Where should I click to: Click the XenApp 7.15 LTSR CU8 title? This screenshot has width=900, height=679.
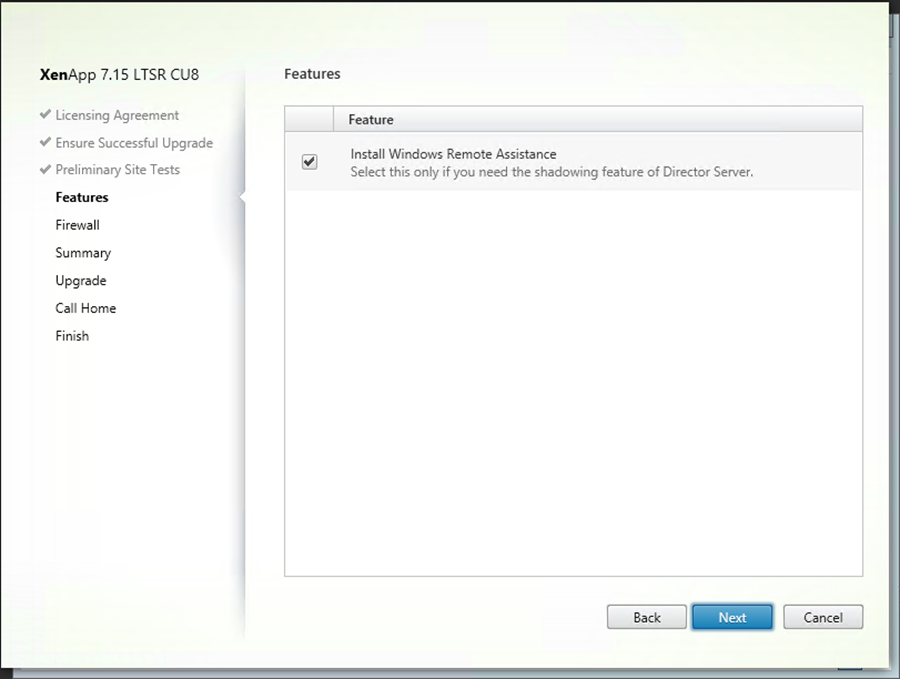click(119, 75)
